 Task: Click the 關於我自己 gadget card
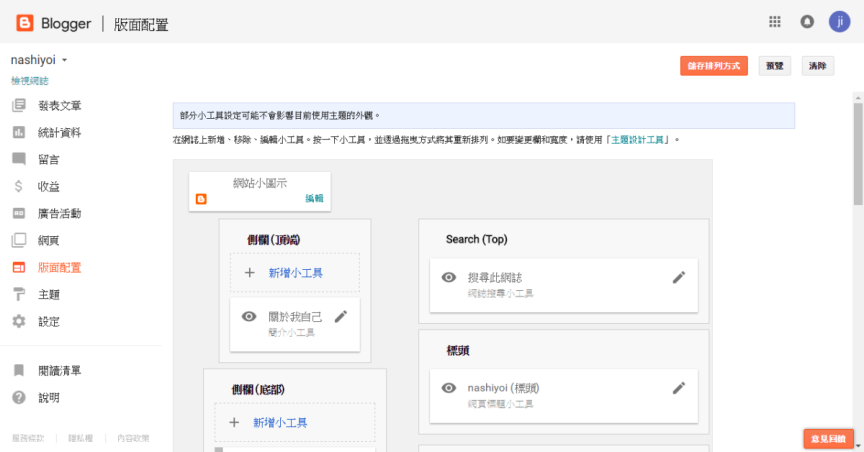[x=295, y=324]
